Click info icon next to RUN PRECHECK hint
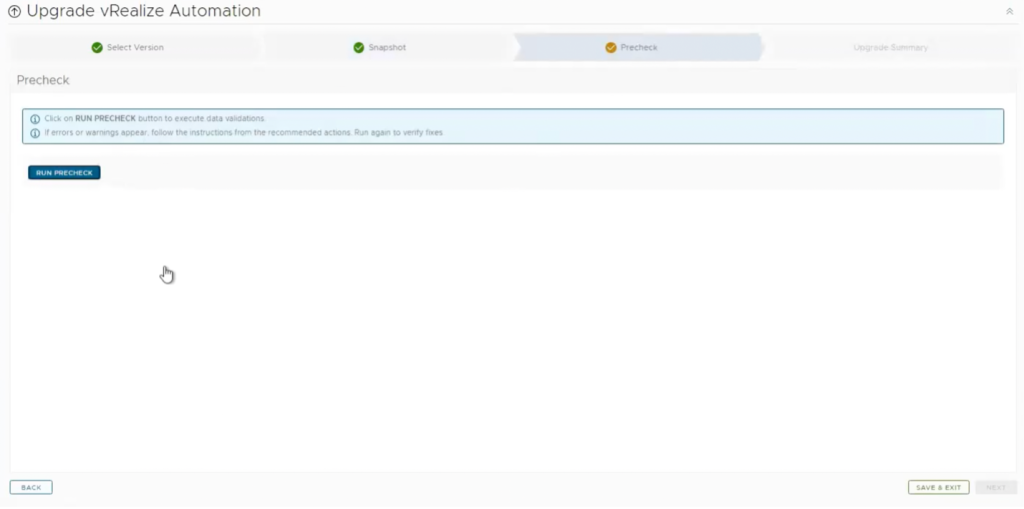The width and height of the screenshot is (1024, 509). click(35, 119)
